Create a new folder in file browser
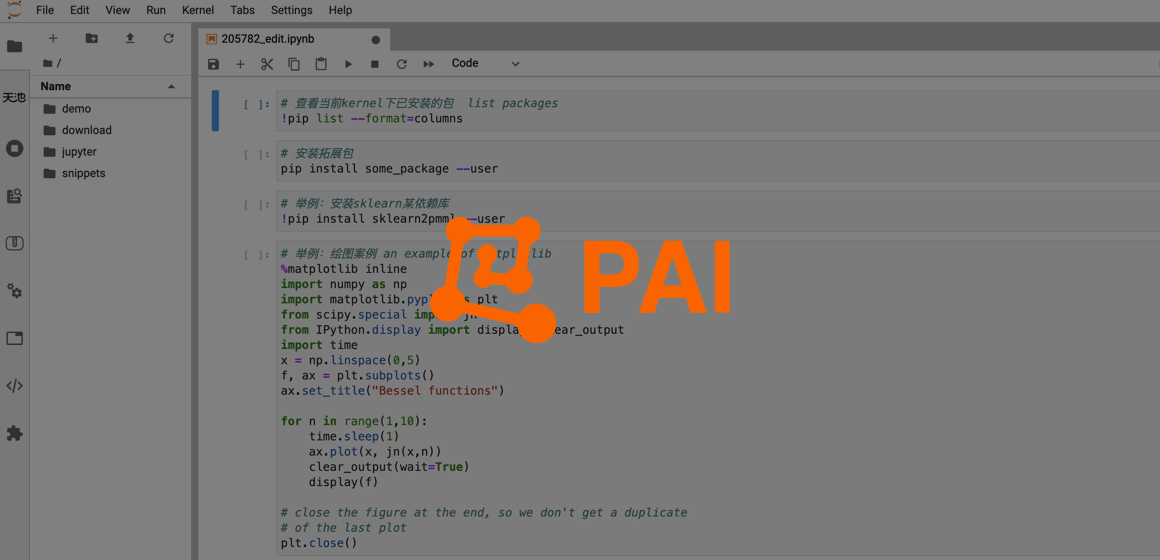 click(x=92, y=38)
